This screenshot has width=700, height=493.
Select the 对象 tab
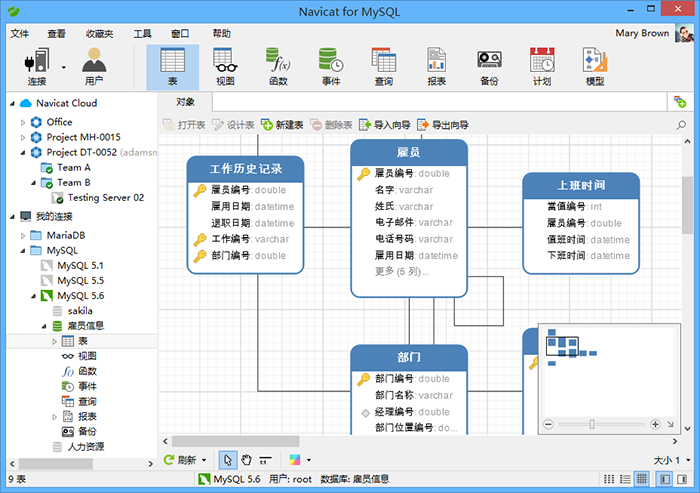(x=185, y=102)
